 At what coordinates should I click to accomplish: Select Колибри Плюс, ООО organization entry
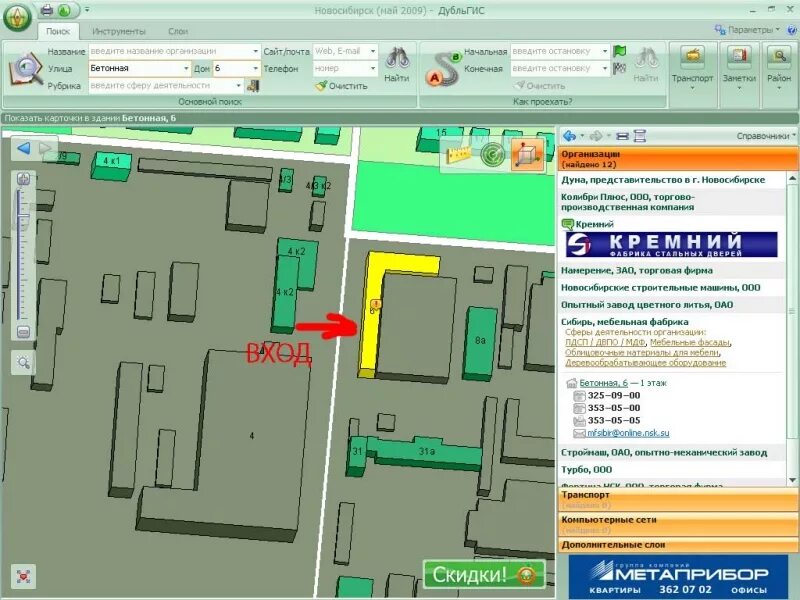point(628,202)
